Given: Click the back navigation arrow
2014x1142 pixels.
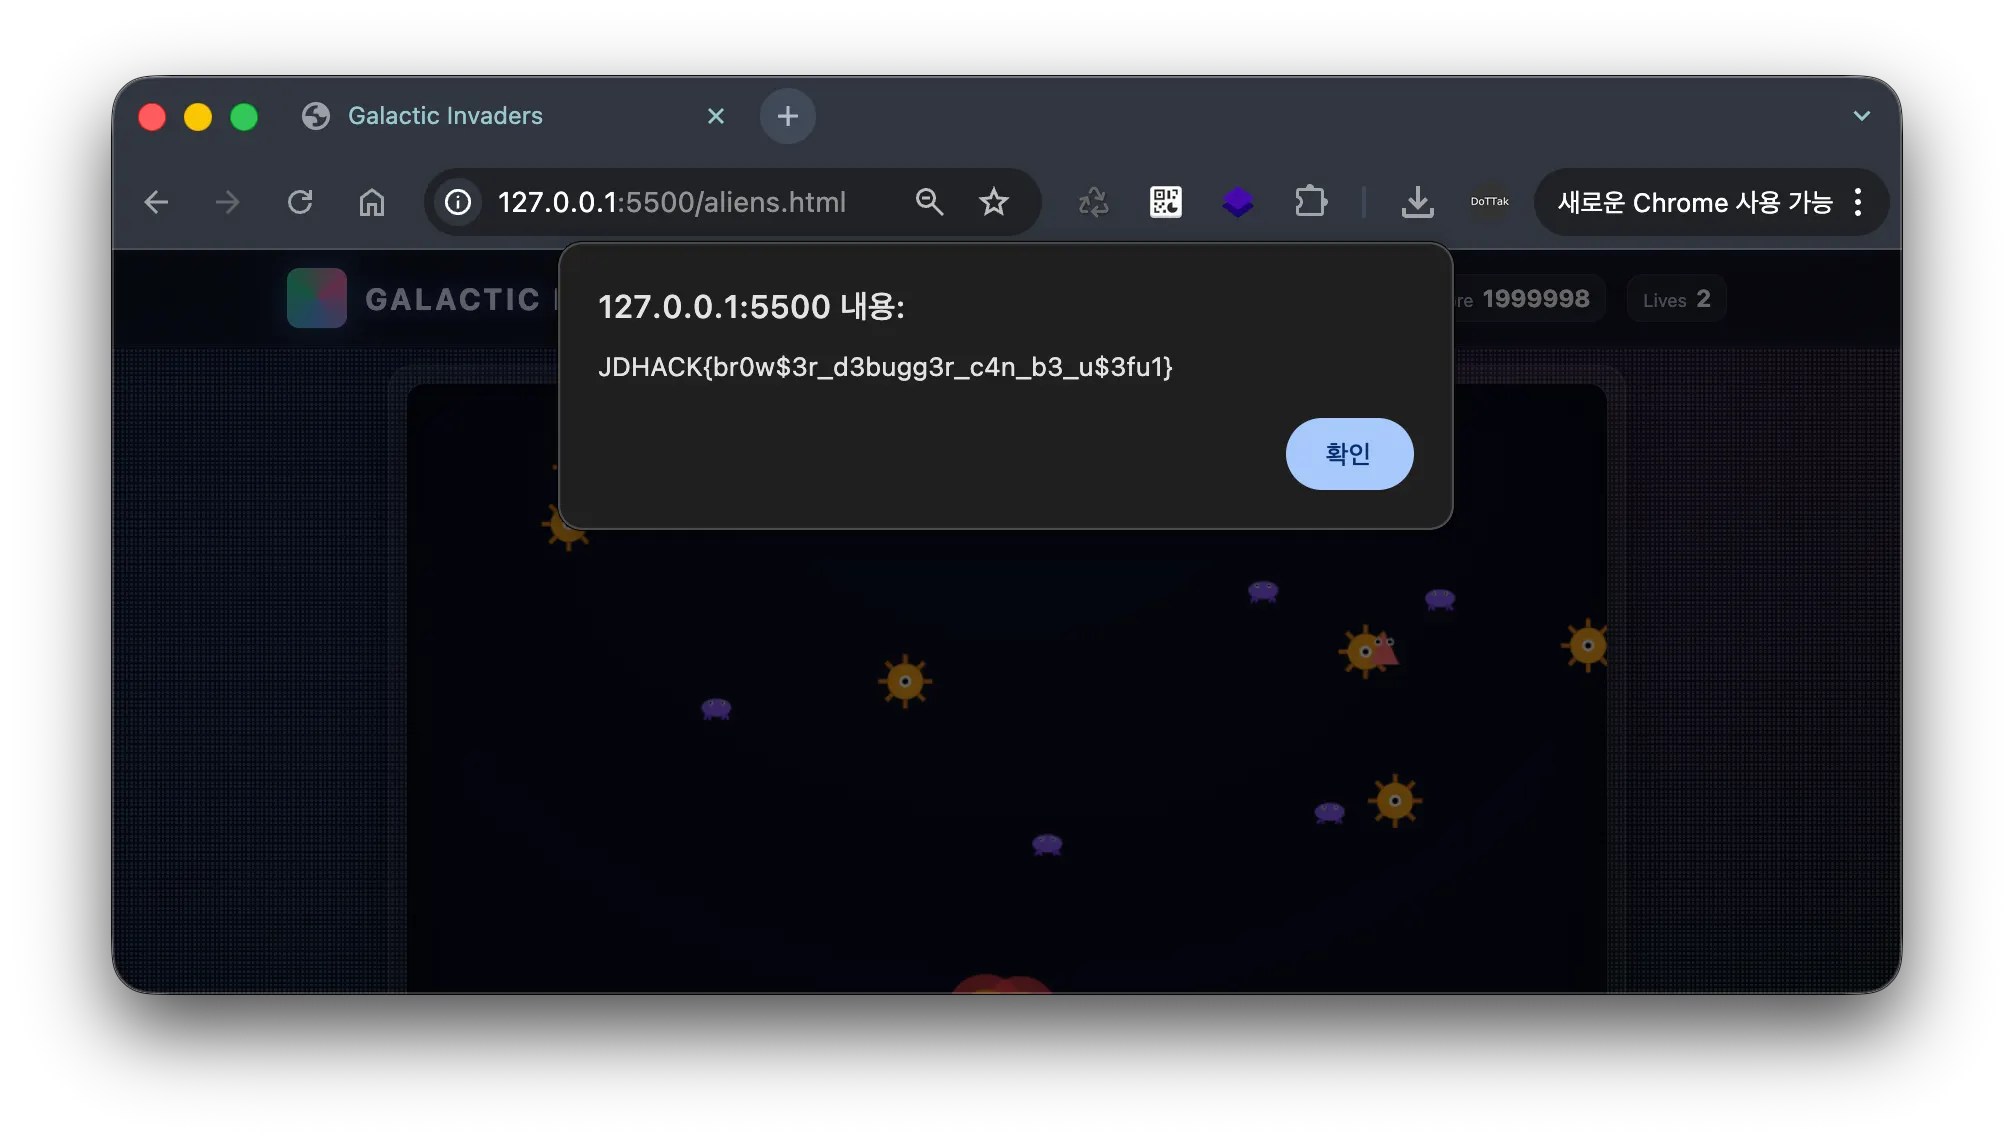Looking at the screenshot, I should tap(156, 203).
